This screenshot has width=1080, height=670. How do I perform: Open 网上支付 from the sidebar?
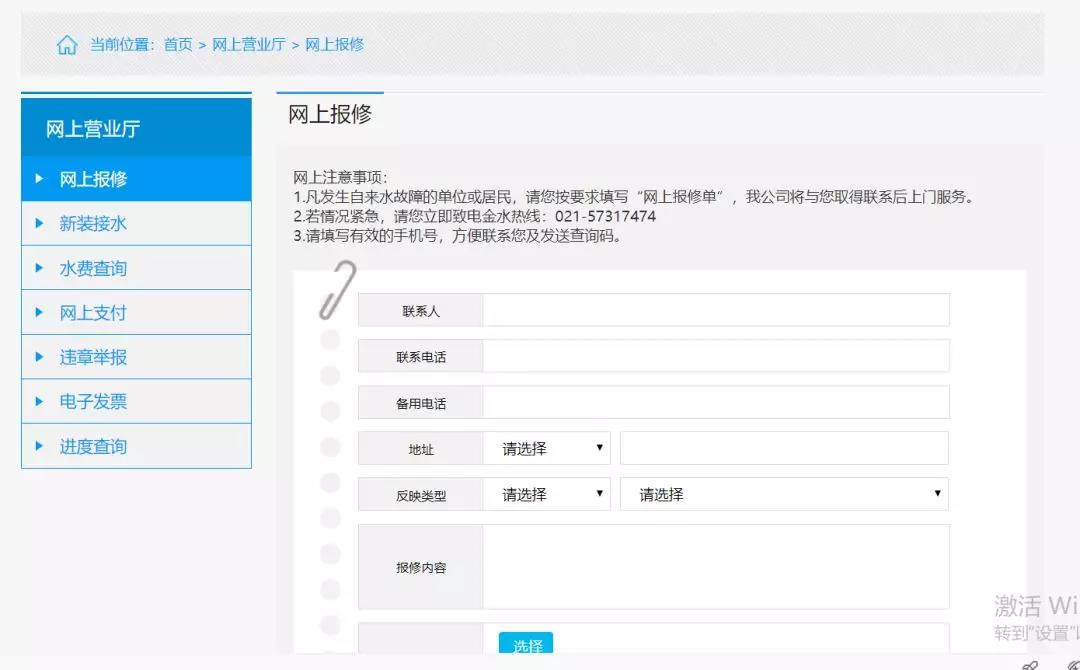93,313
